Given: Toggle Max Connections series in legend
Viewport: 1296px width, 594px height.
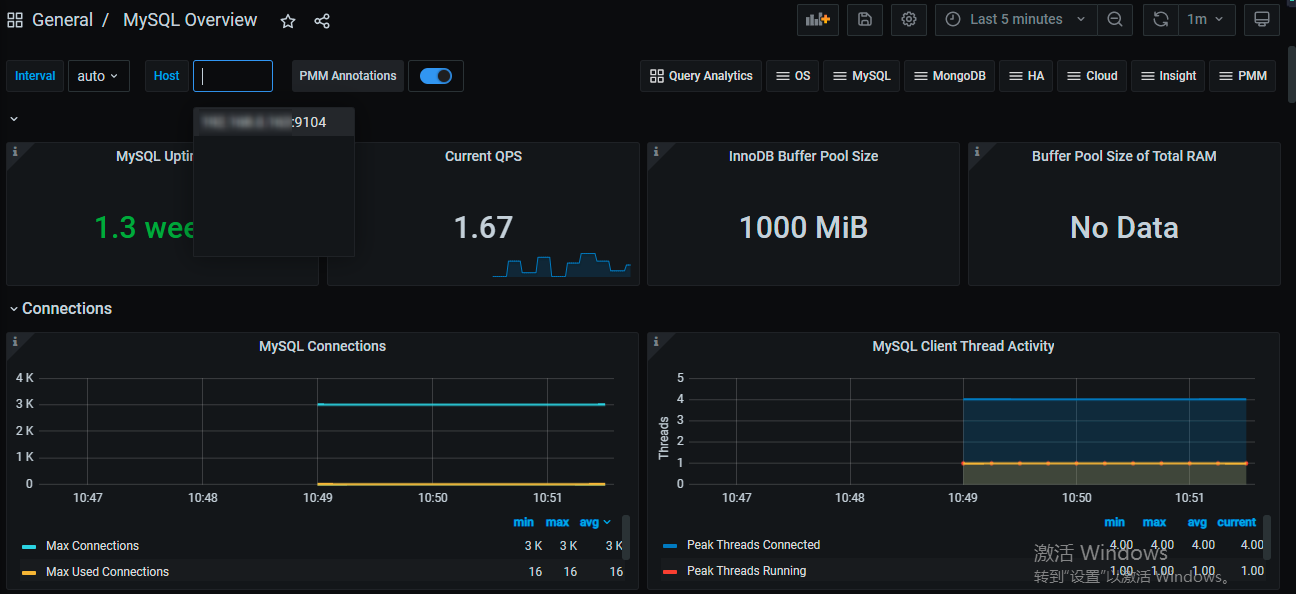Looking at the screenshot, I should tap(92, 546).
